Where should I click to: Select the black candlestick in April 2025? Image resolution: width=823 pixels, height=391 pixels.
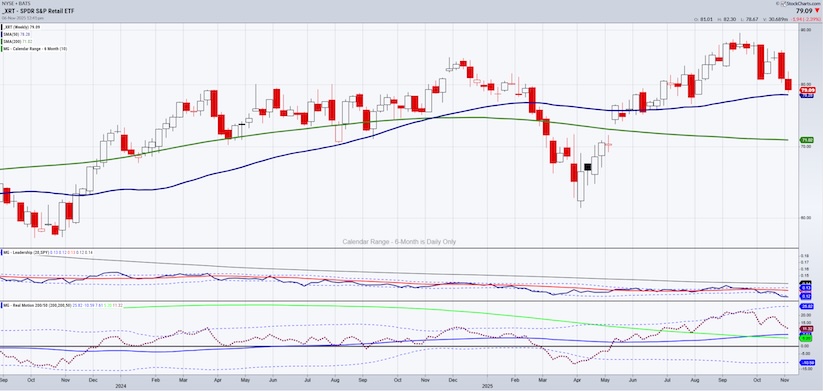click(x=588, y=167)
